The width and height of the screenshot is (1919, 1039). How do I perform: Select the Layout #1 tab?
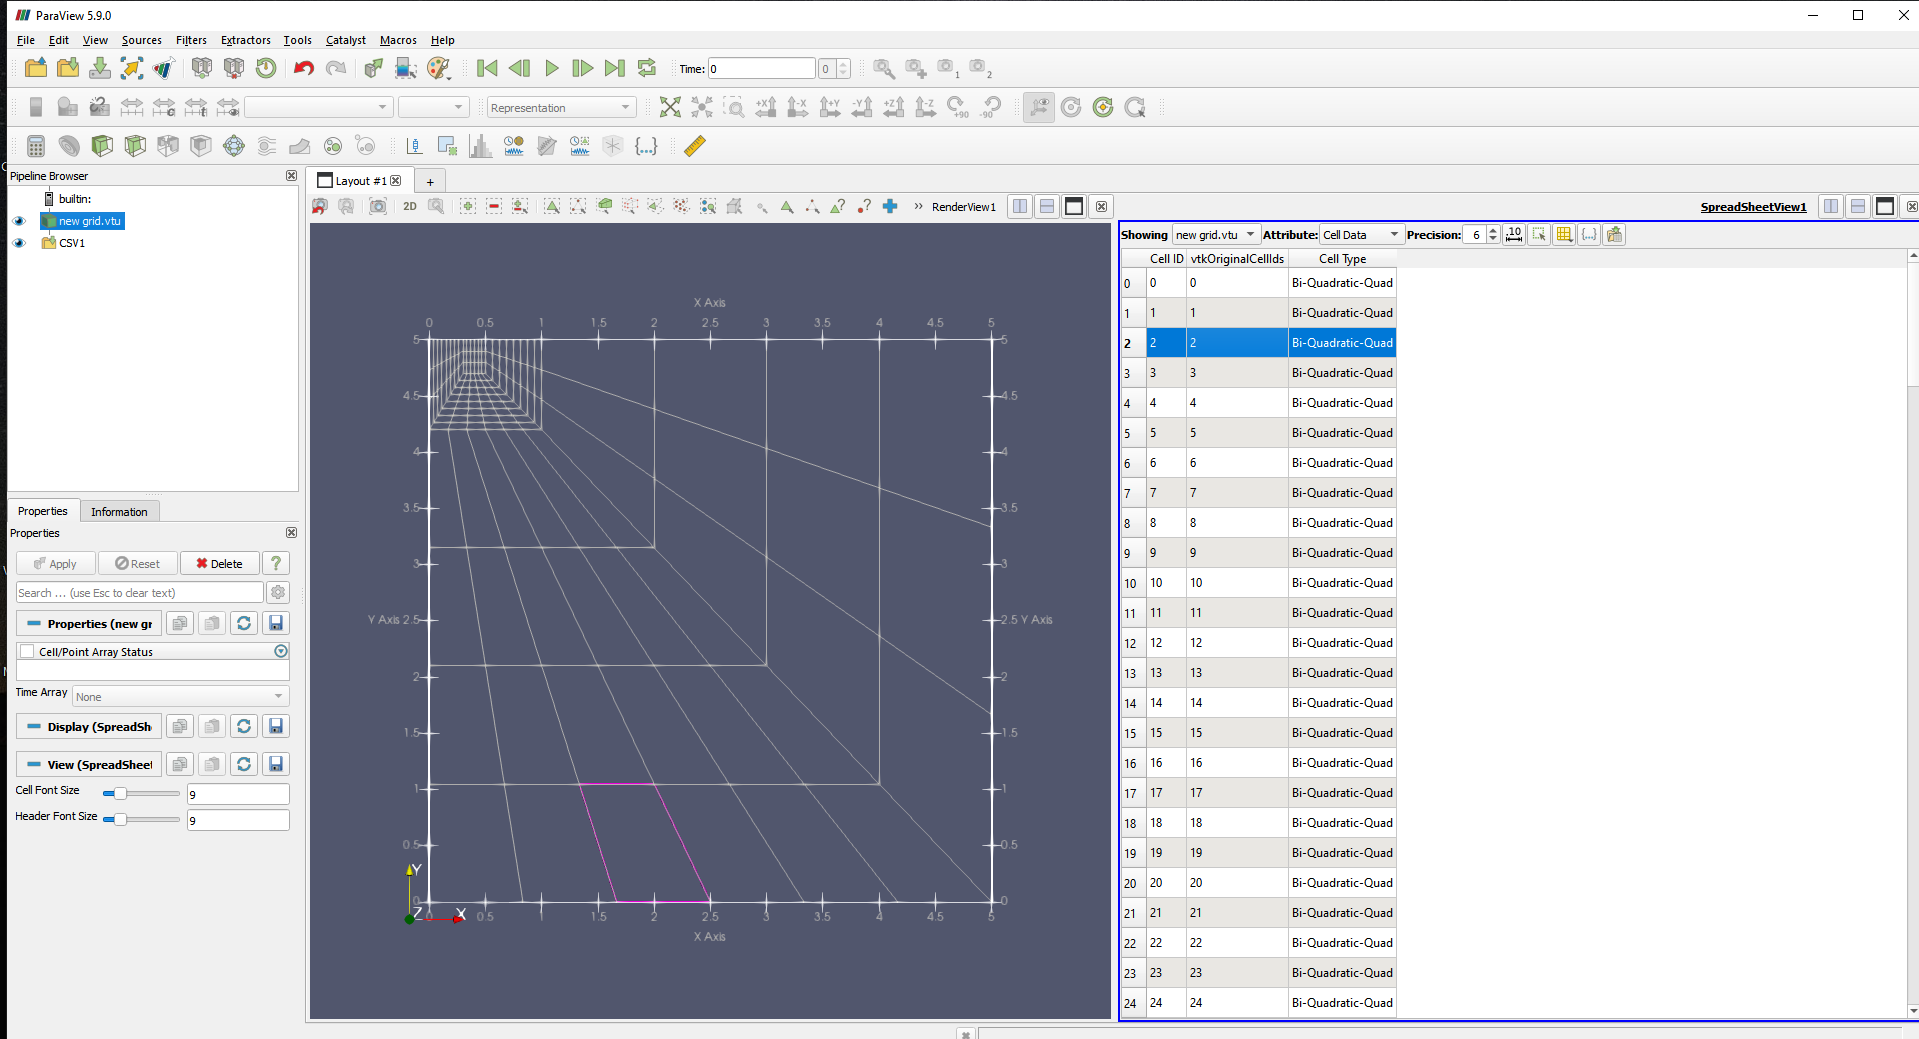click(x=360, y=181)
